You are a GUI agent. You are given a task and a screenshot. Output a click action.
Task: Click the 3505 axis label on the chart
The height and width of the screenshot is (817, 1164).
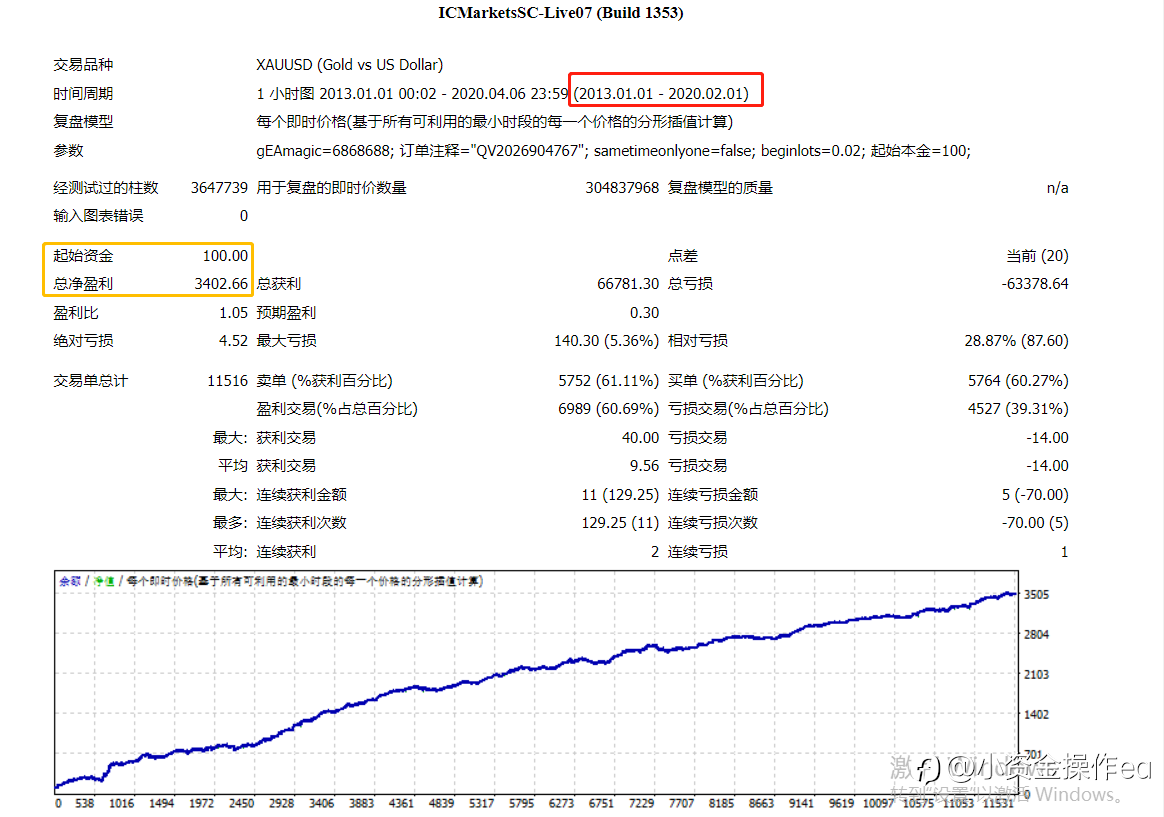pos(1036,595)
